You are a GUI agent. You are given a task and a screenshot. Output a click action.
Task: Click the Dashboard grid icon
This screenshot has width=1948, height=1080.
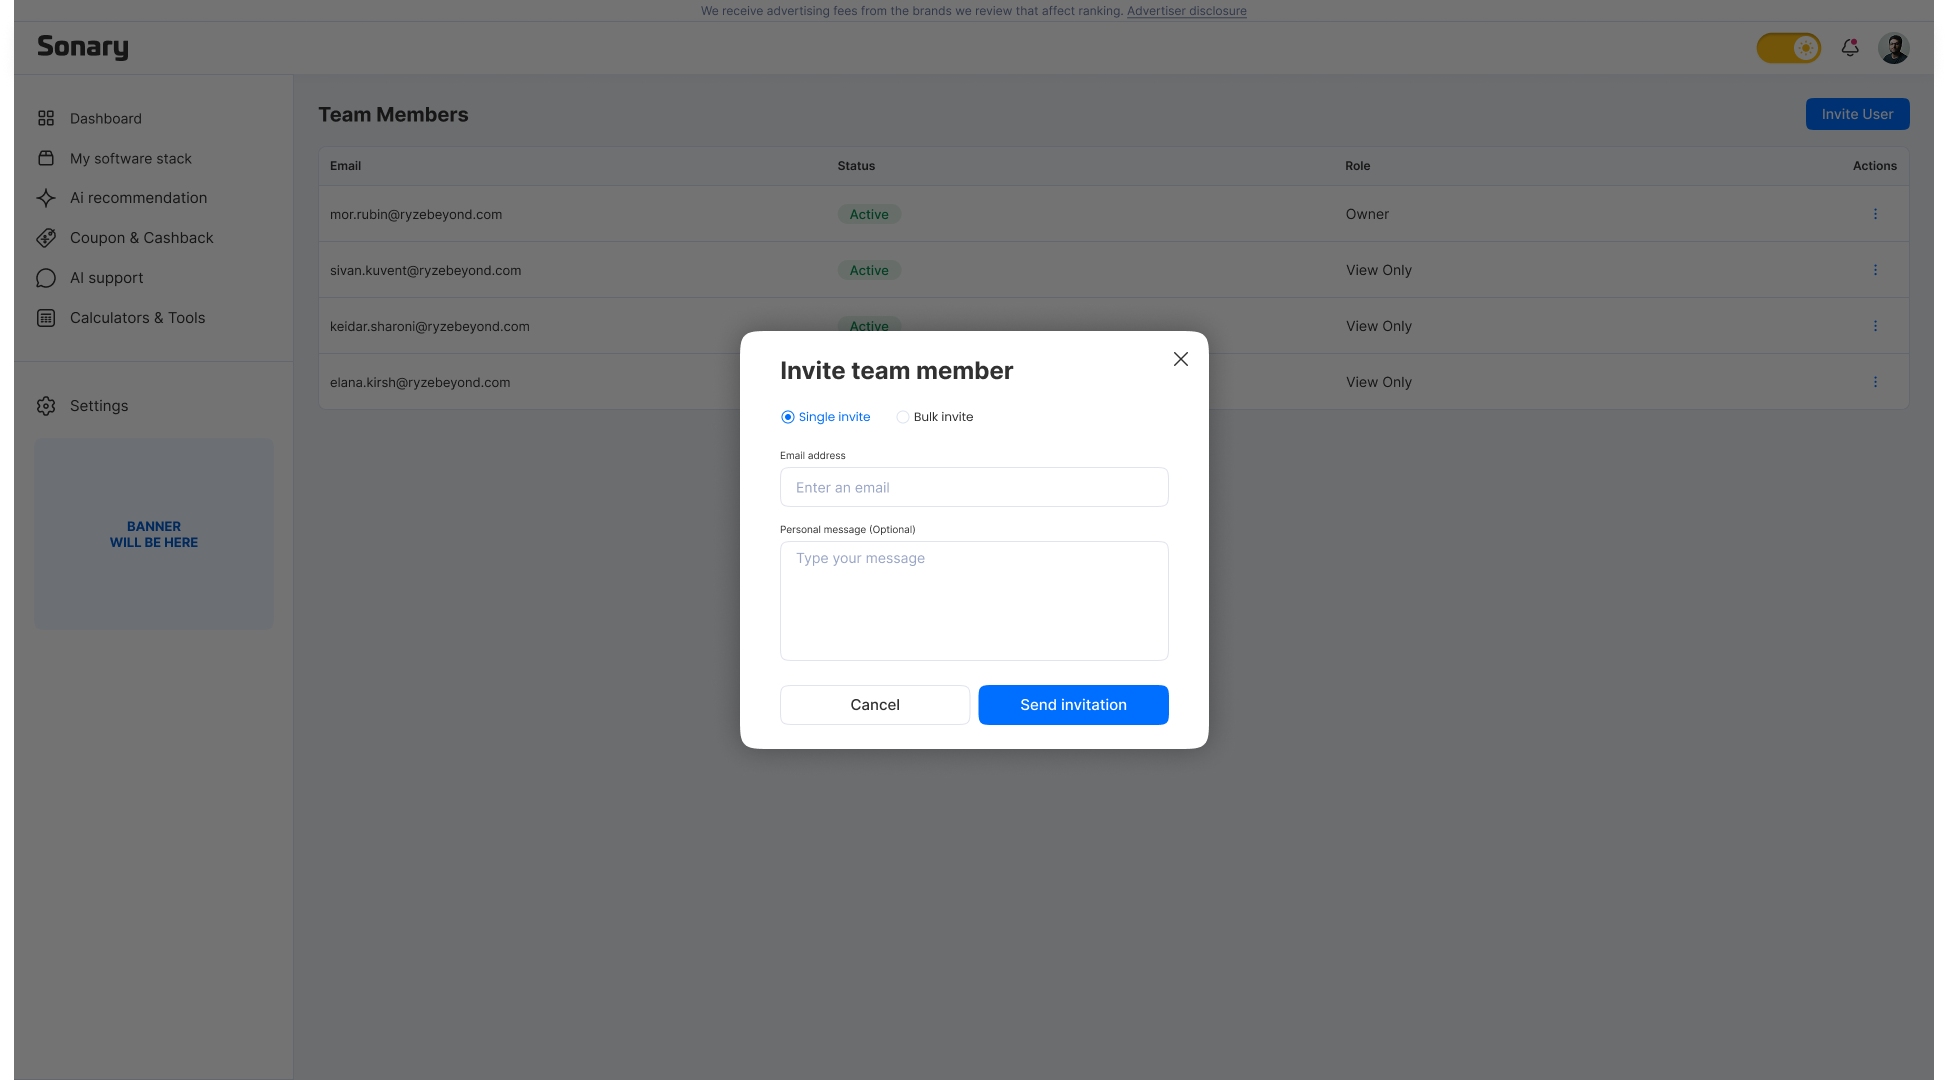[46, 118]
